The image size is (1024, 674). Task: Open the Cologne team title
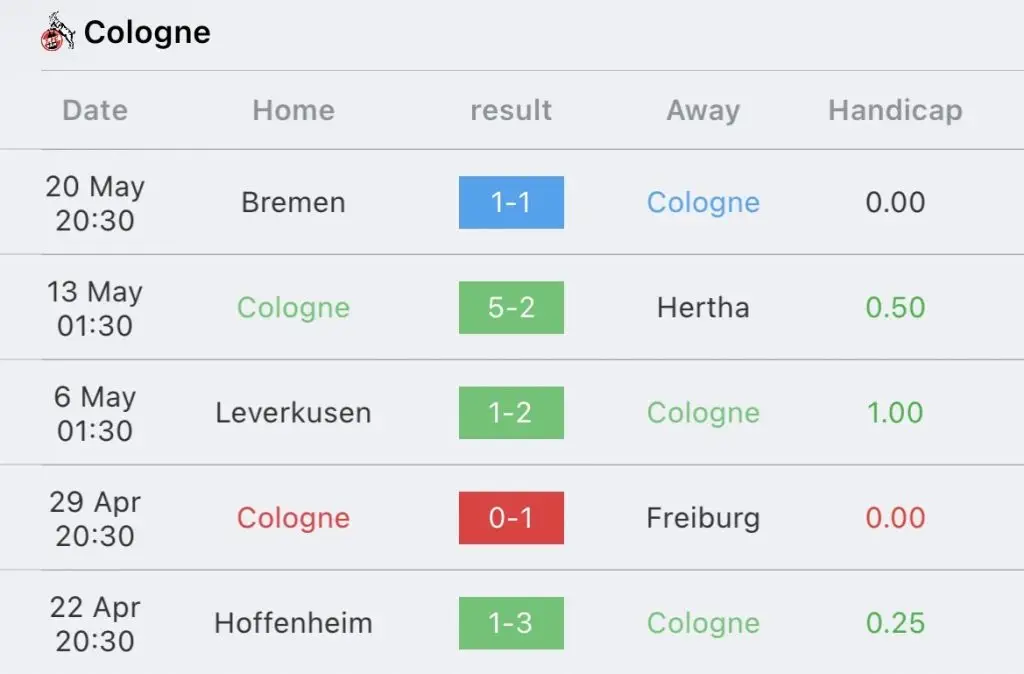tap(147, 33)
